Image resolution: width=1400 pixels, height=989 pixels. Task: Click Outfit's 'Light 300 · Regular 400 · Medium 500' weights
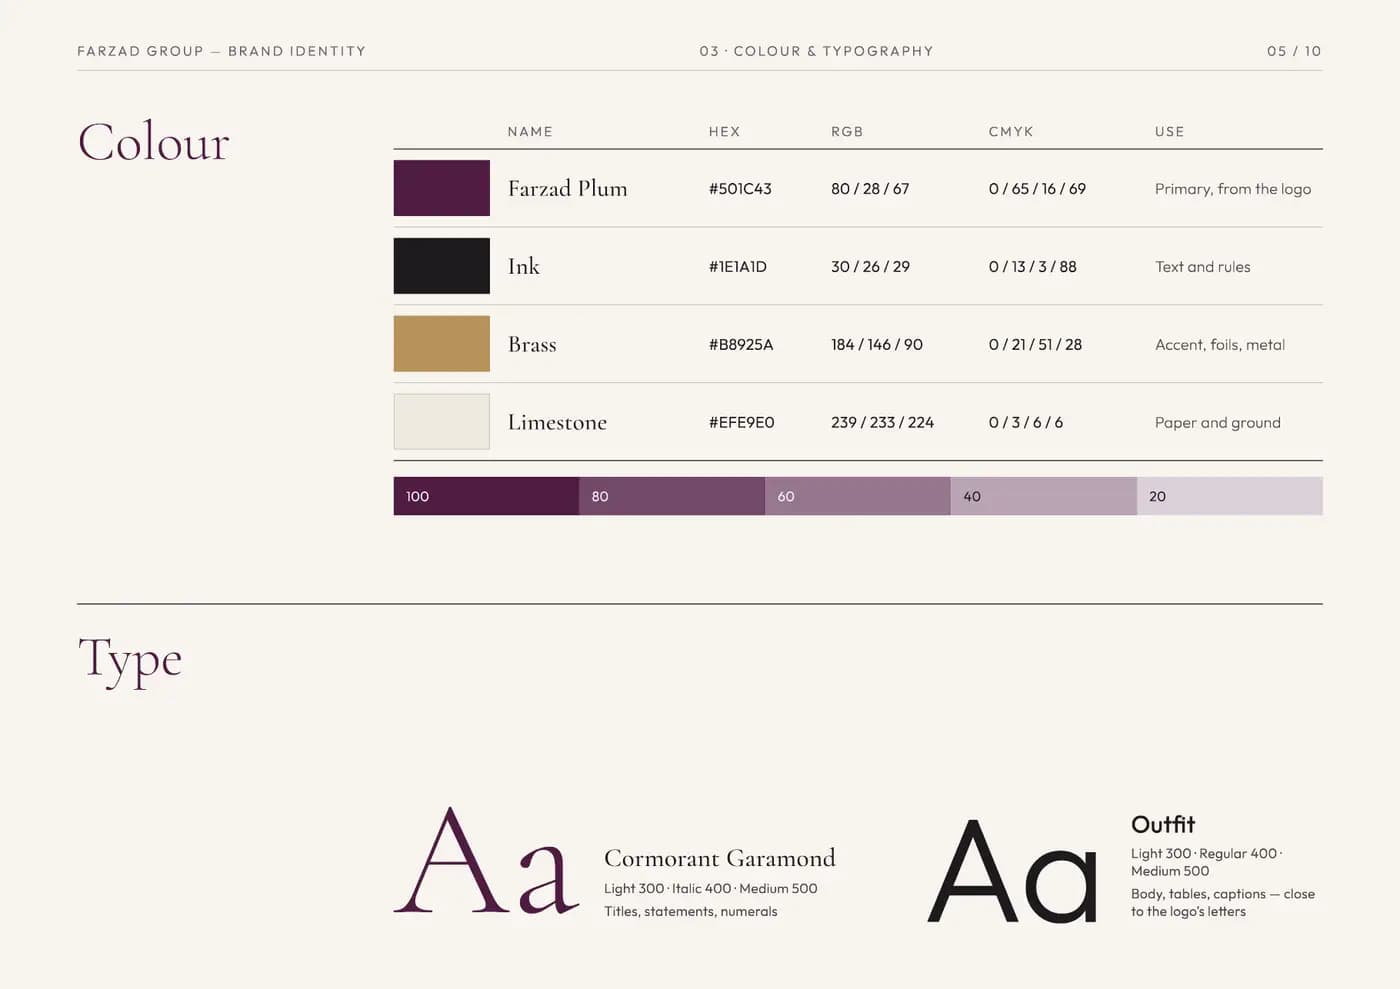click(x=1207, y=862)
